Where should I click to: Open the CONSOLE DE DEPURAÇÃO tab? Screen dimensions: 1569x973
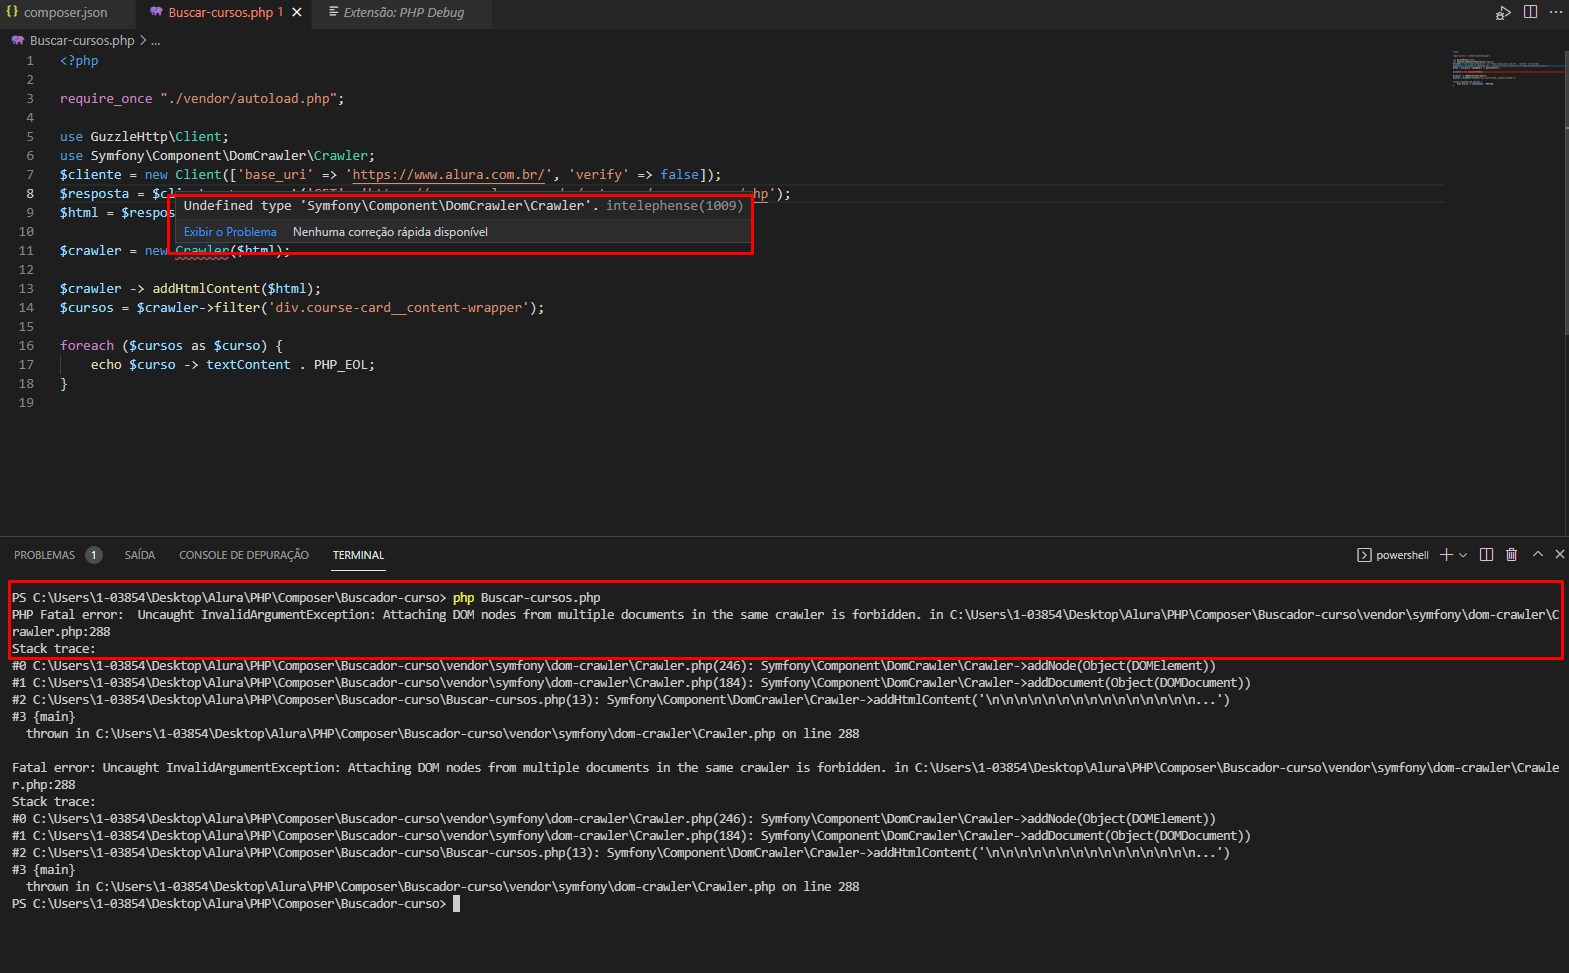244,555
